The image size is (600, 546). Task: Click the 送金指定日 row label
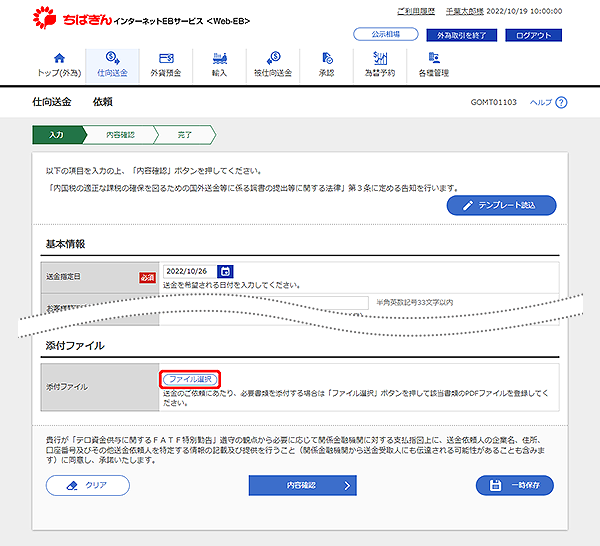coord(63,276)
